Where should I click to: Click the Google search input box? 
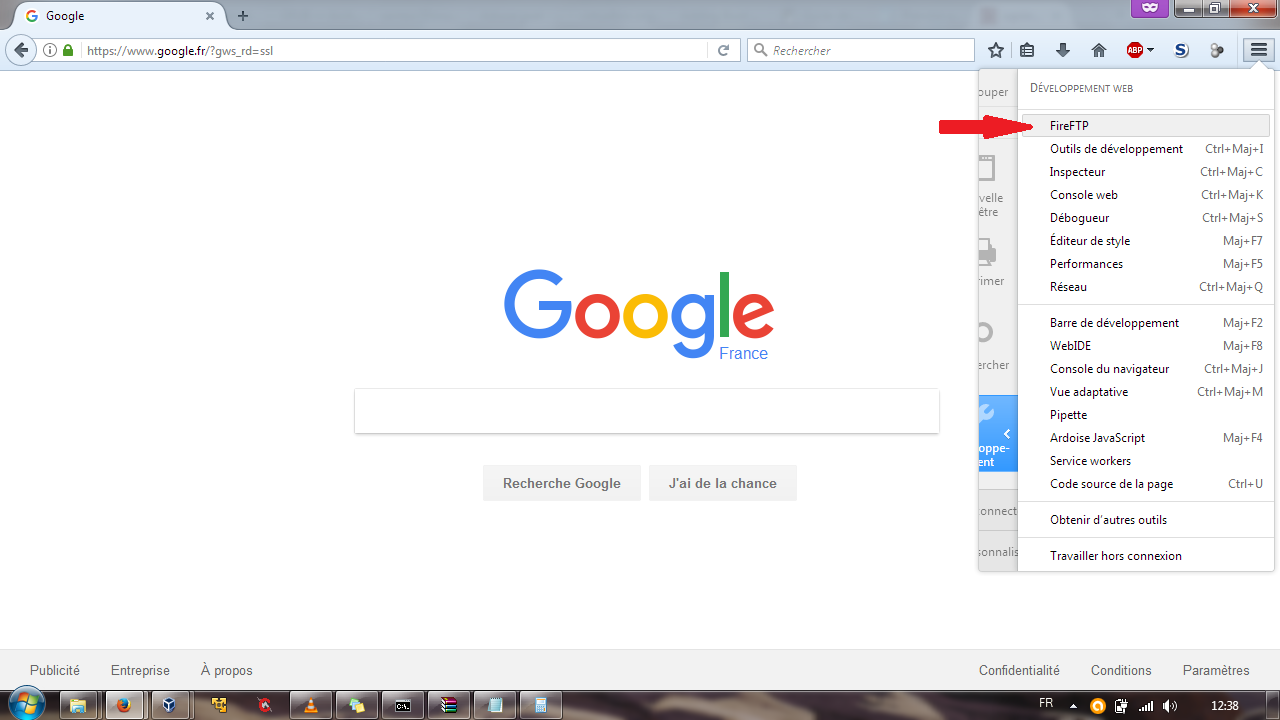tap(646, 411)
